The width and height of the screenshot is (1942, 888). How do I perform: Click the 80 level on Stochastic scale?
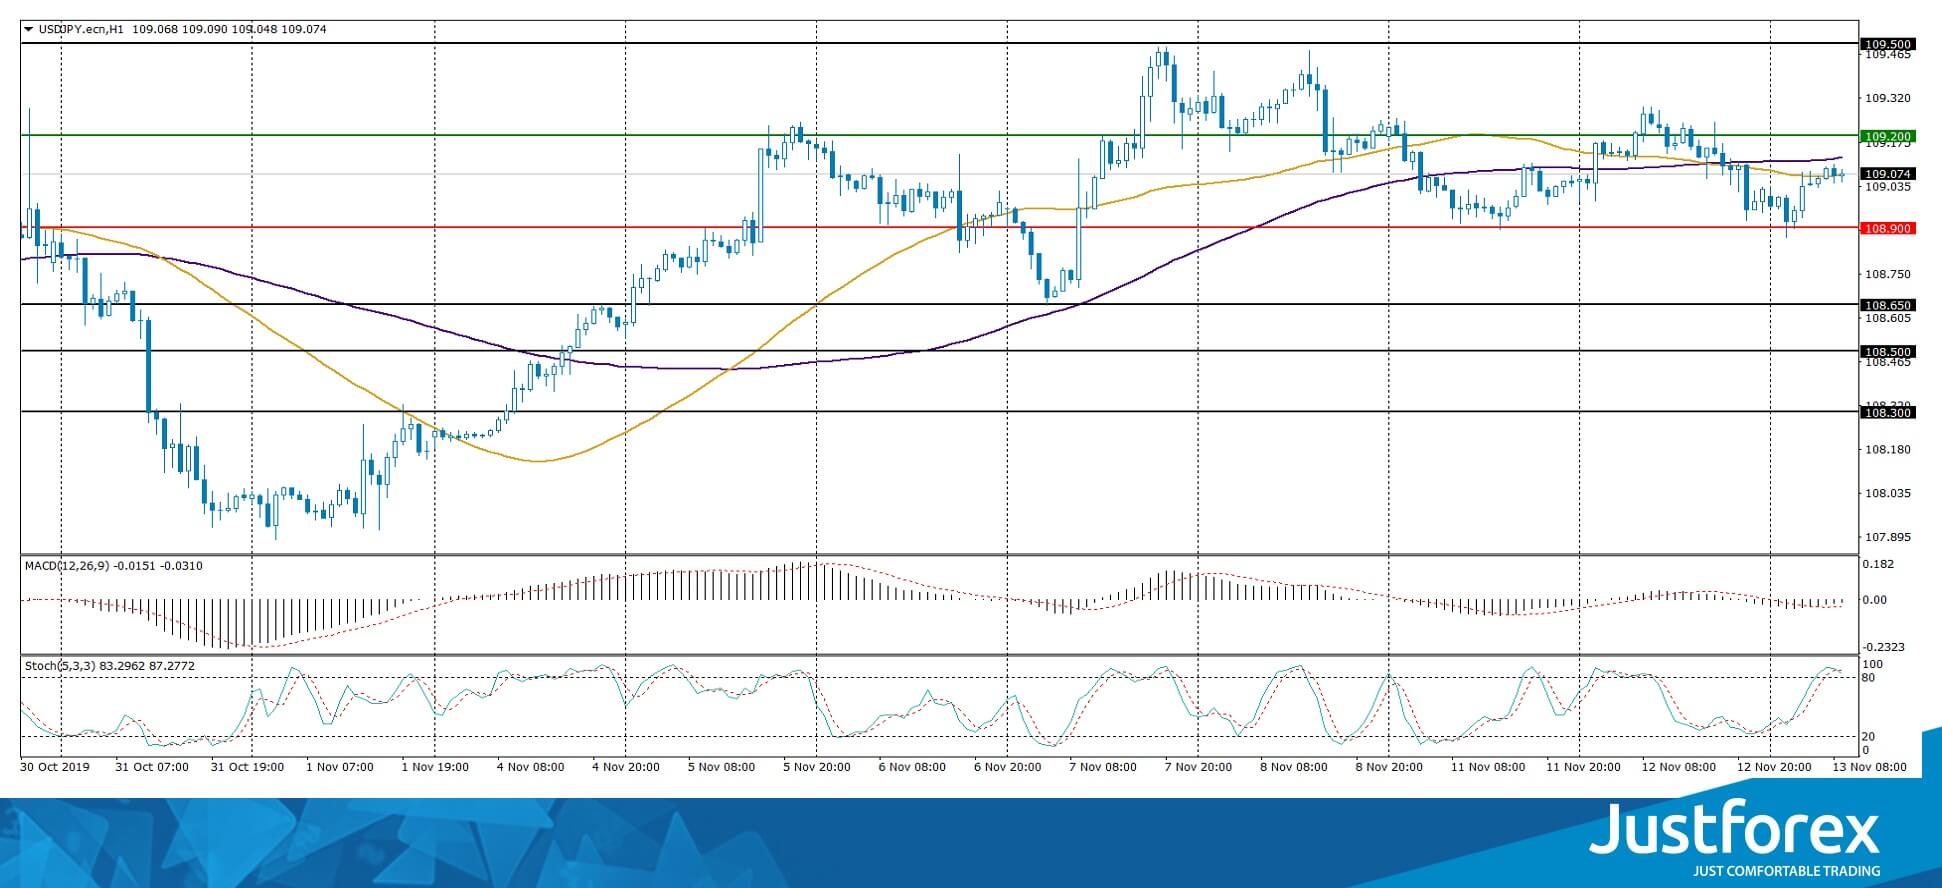click(x=1869, y=678)
